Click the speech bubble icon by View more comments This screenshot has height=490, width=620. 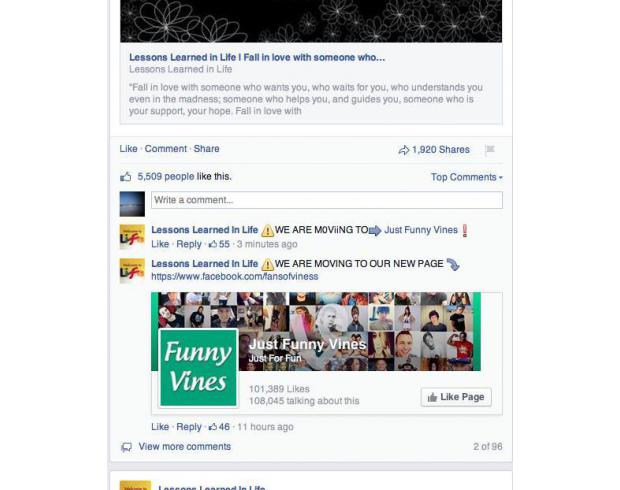pyautogui.click(x=127, y=447)
